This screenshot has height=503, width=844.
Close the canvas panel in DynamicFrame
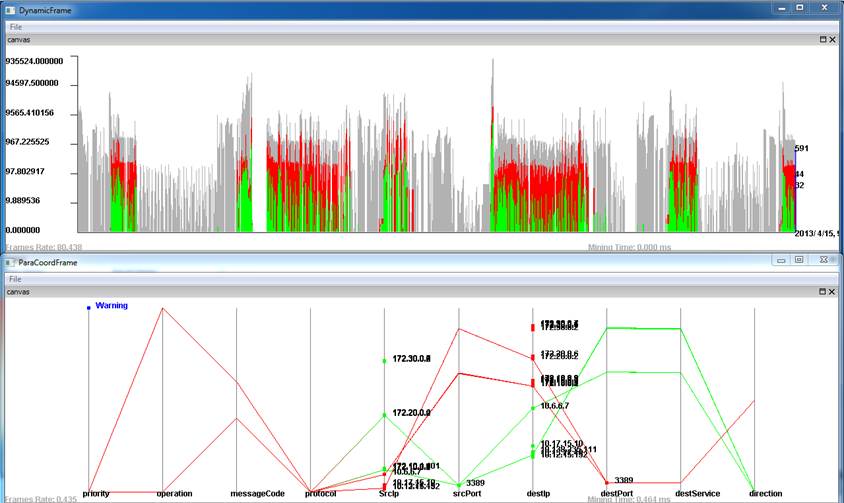point(832,40)
